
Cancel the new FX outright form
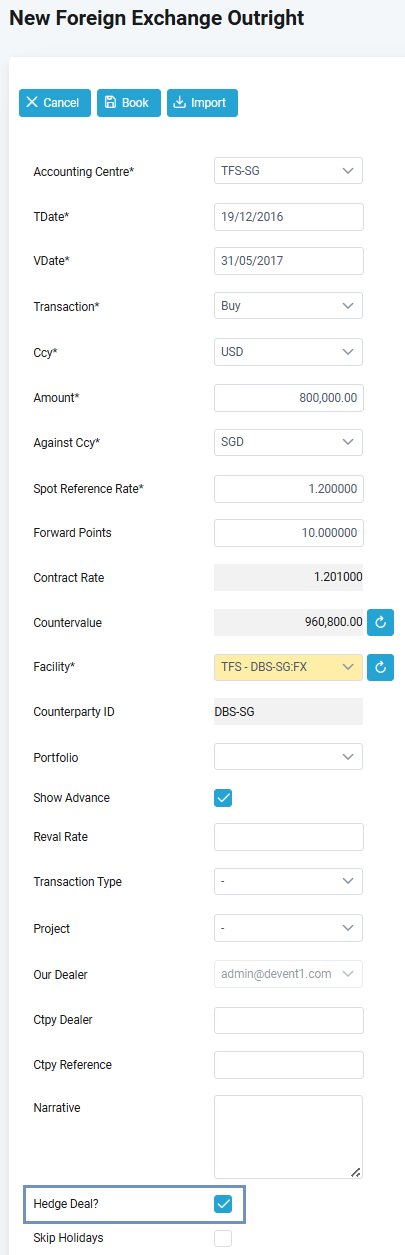point(55,103)
